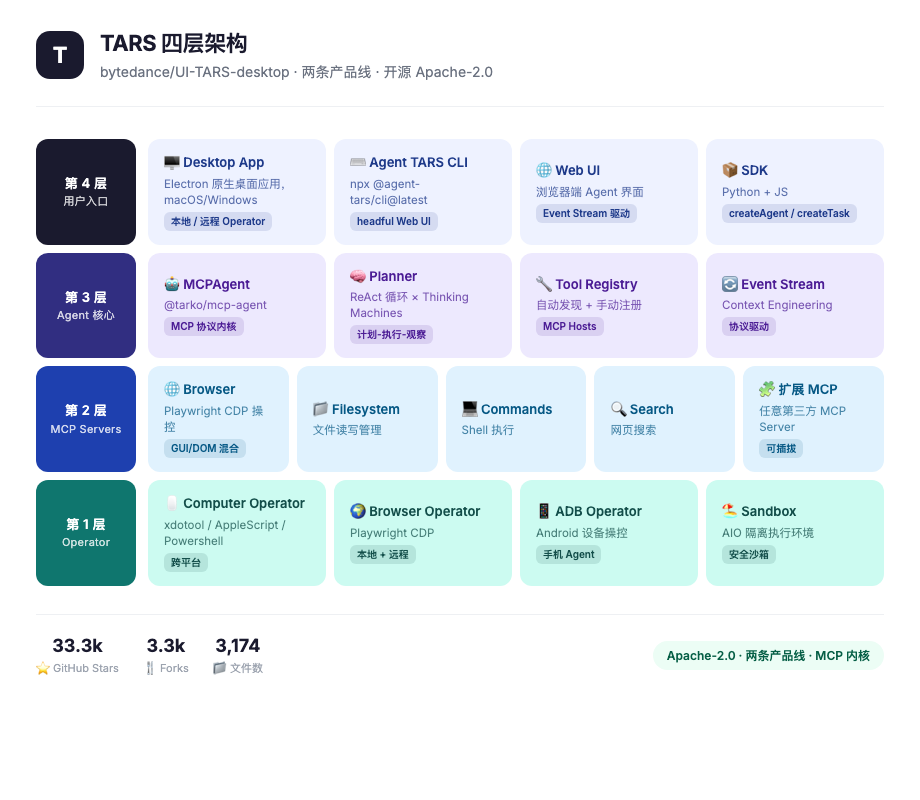Click the headful Web UI tag
The image size is (920, 800).
(x=394, y=222)
